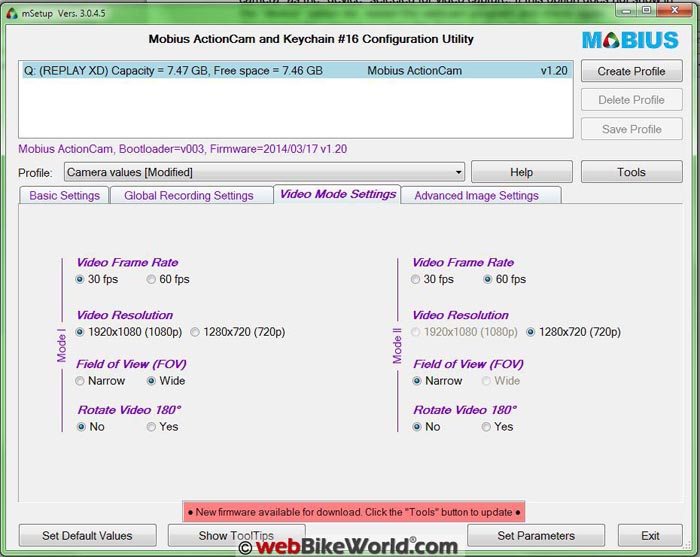Select the REPLAY XD drive row in device list
This screenshot has width=700, height=557.
coord(296,71)
